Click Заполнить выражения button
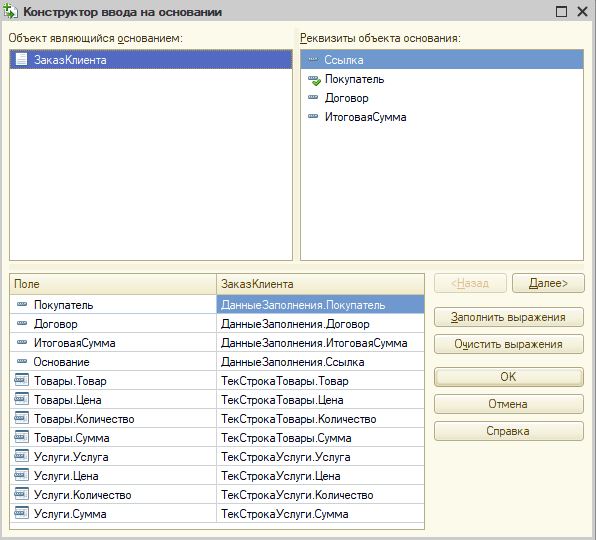The image size is (596, 540). (x=509, y=317)
